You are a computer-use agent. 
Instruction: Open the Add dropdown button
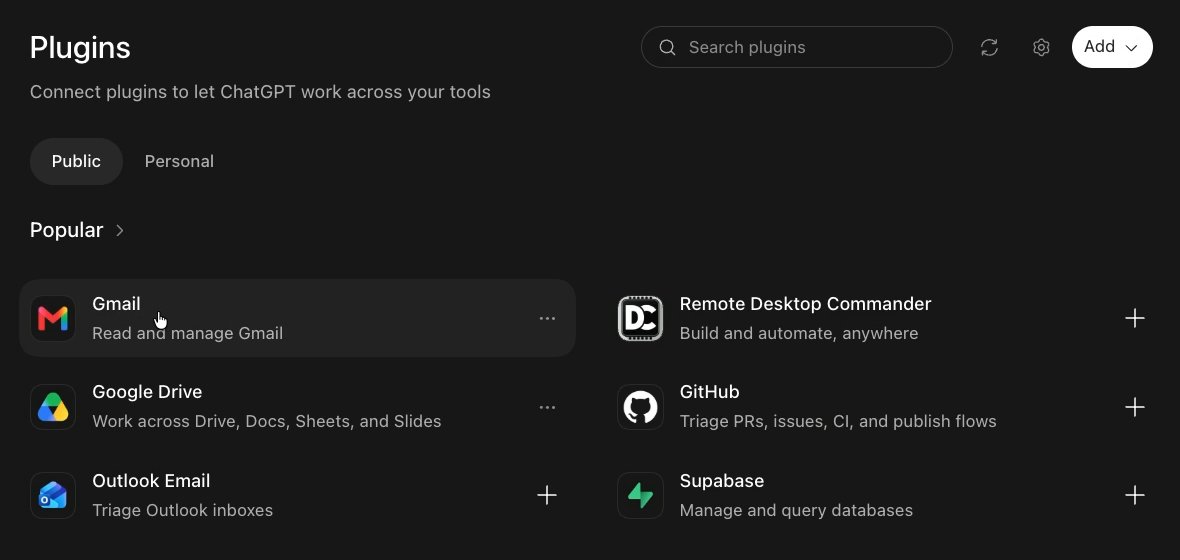[x=1112, y=47]
